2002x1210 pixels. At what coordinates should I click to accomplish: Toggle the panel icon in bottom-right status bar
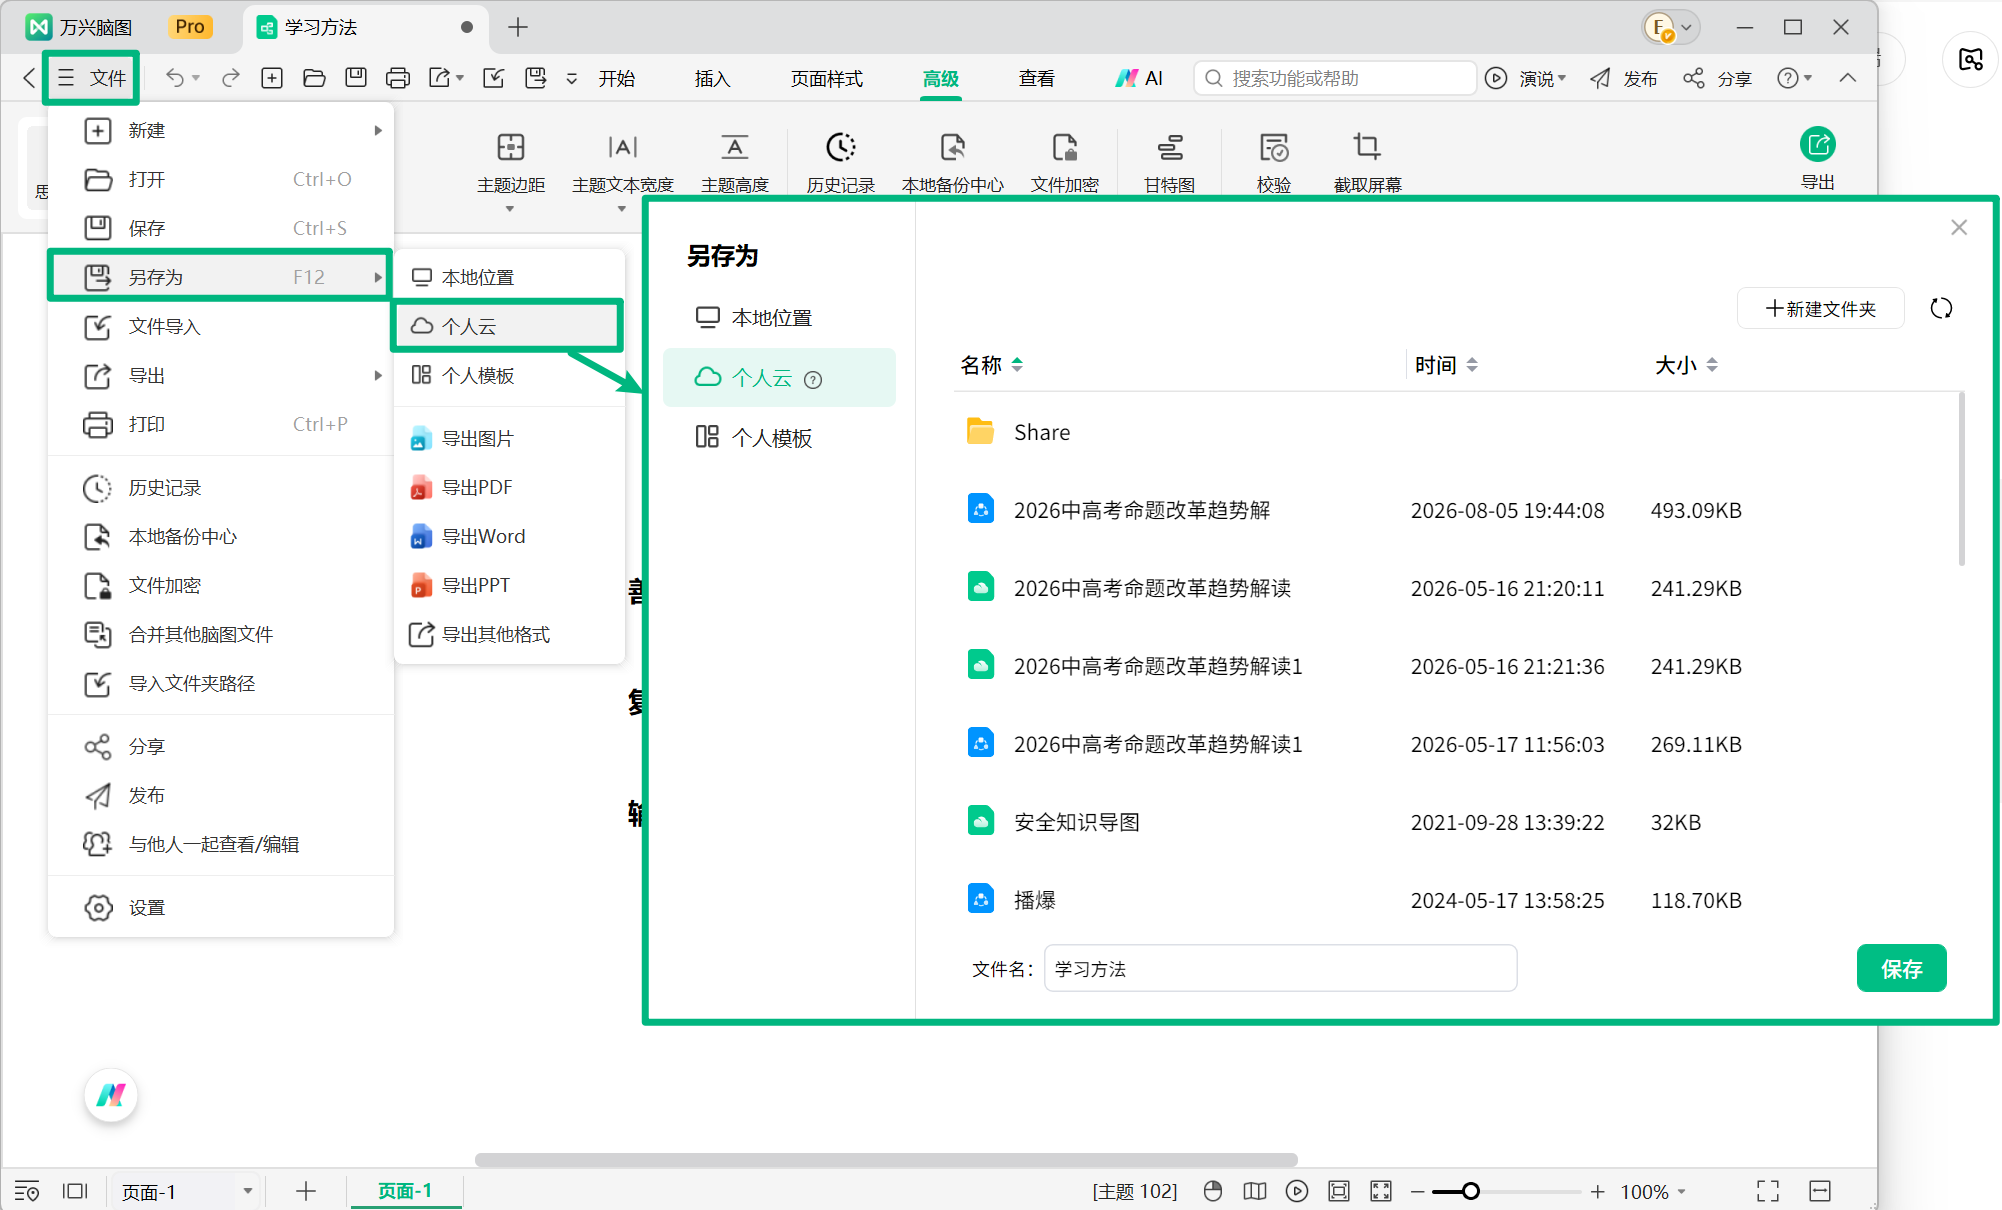pyautogui.click(x=1820, y=1191)
